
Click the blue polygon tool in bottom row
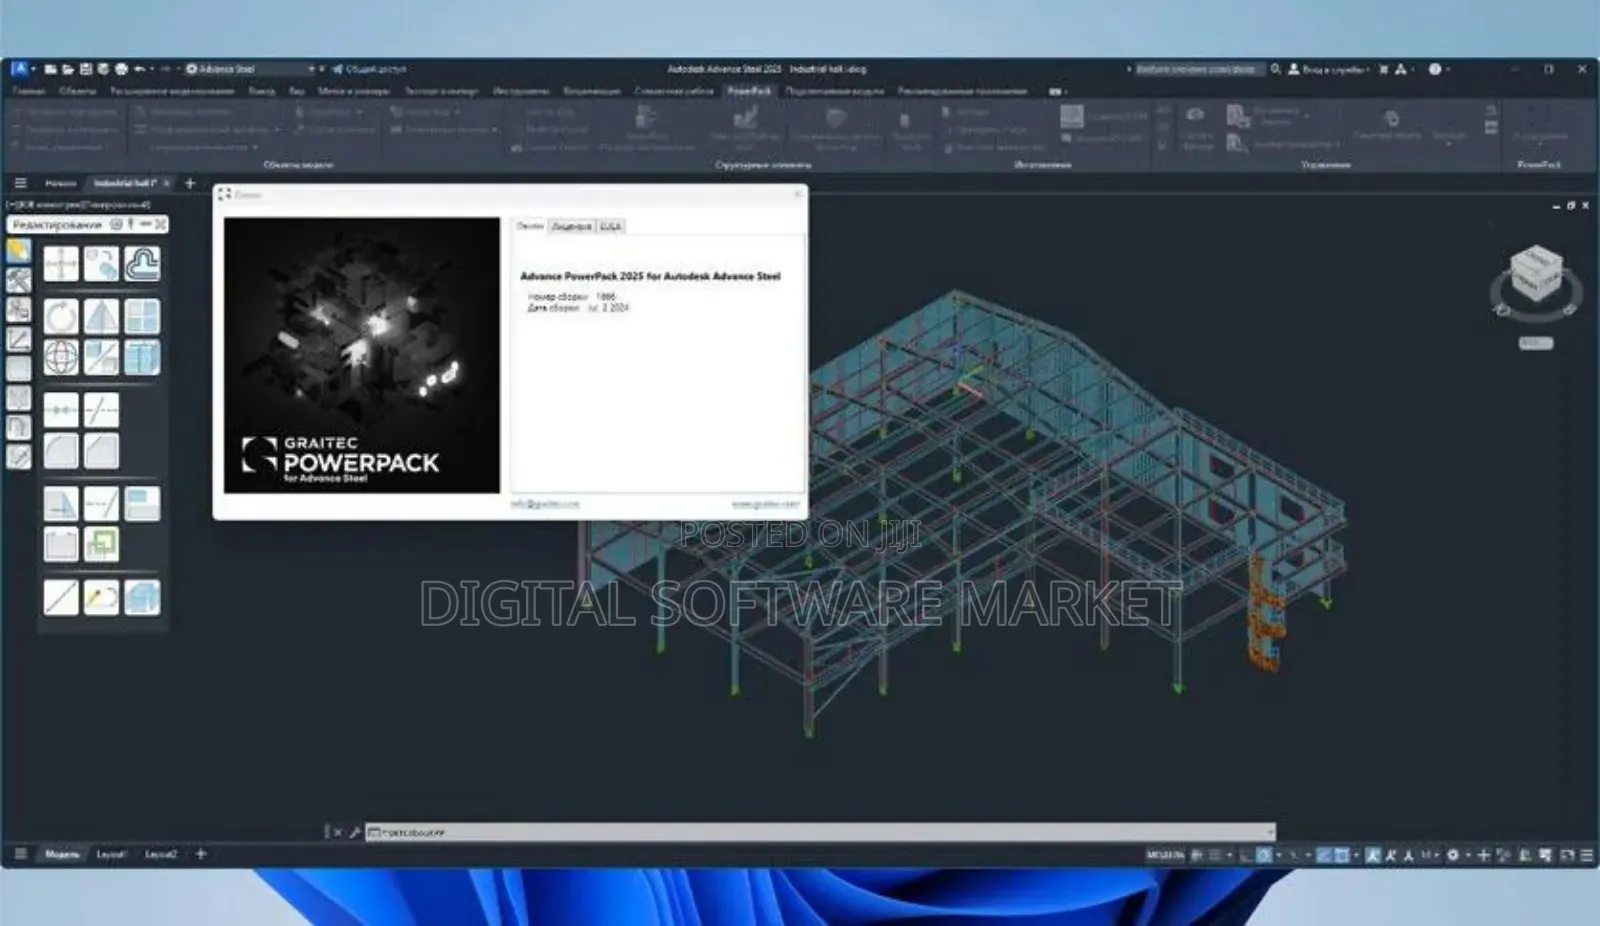coord(142,597)
